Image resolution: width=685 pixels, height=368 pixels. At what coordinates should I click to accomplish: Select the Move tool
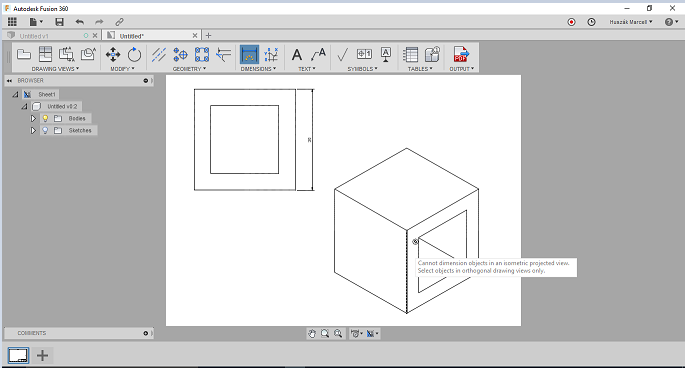pyautogui.click(x=113, y=55)
